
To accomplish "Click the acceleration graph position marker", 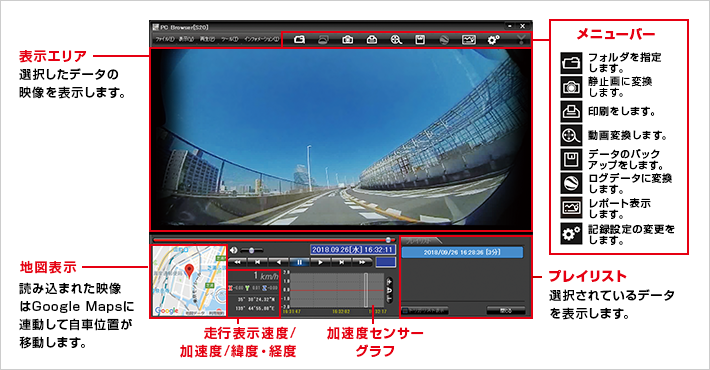I will coord(366,290).
